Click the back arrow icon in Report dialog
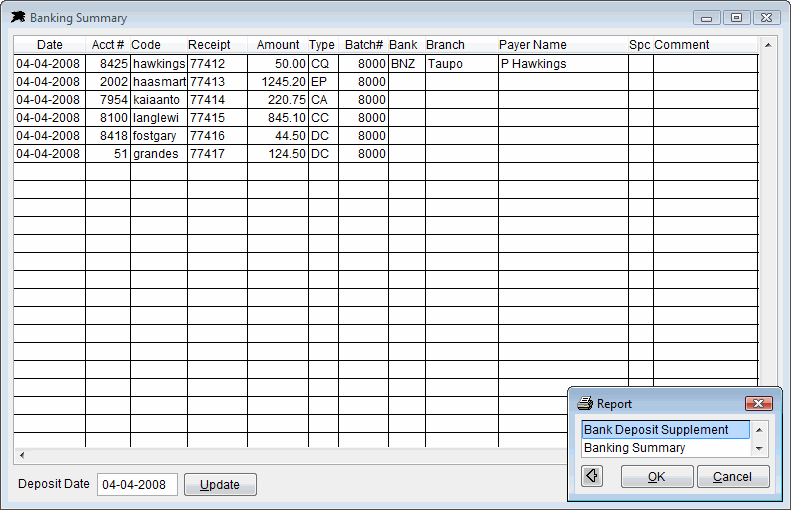This screenshot has width=791, height=510. [x=592, y=476]
